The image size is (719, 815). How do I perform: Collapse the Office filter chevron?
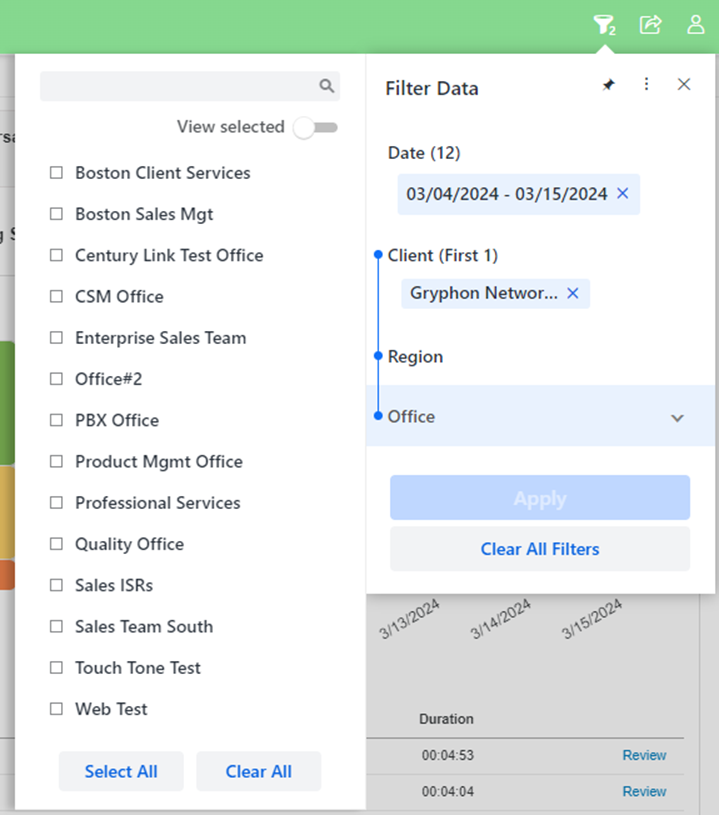pos(677,418)
